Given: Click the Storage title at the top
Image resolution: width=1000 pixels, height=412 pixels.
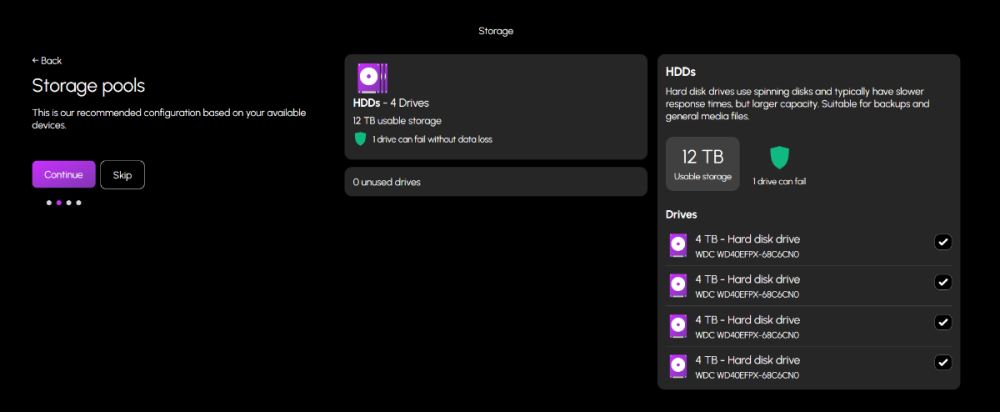Looking at the screenshot, I should (x=496, y=31).
